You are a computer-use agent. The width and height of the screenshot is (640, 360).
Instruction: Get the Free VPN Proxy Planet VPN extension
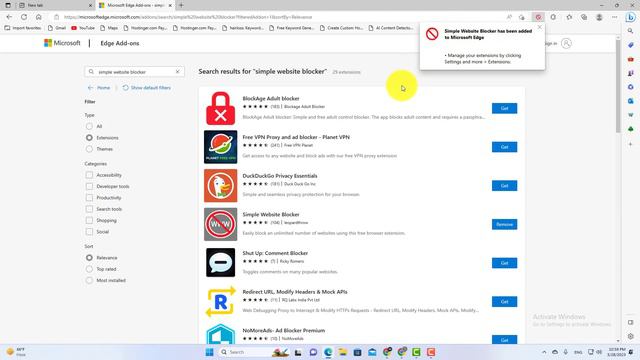[x=504, y=147]
